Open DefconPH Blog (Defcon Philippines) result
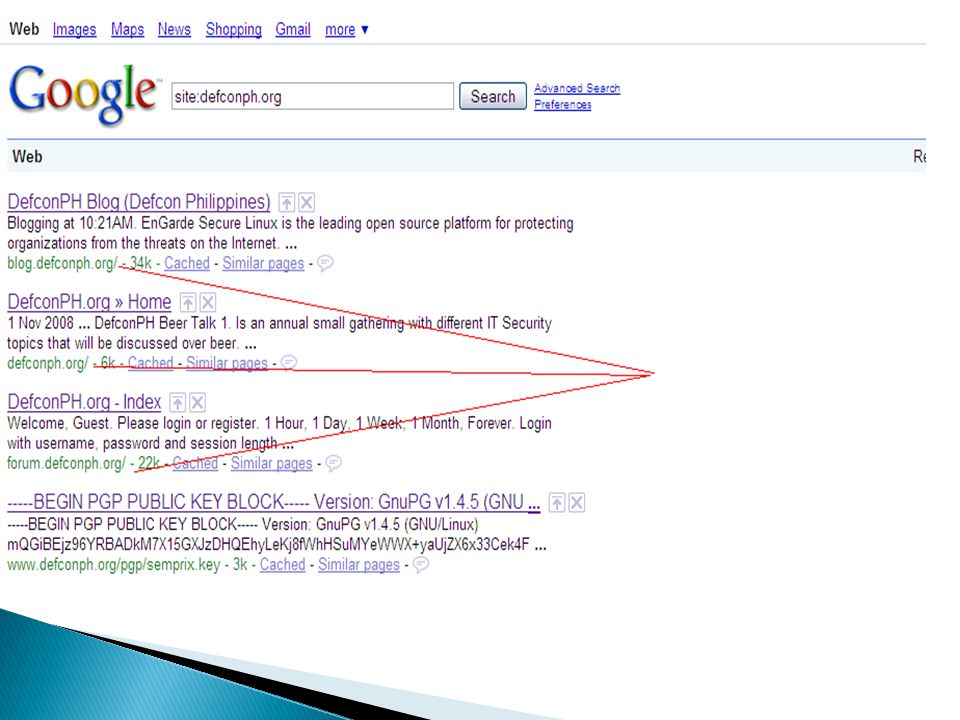The image size is (960, 720). point(139,202)
